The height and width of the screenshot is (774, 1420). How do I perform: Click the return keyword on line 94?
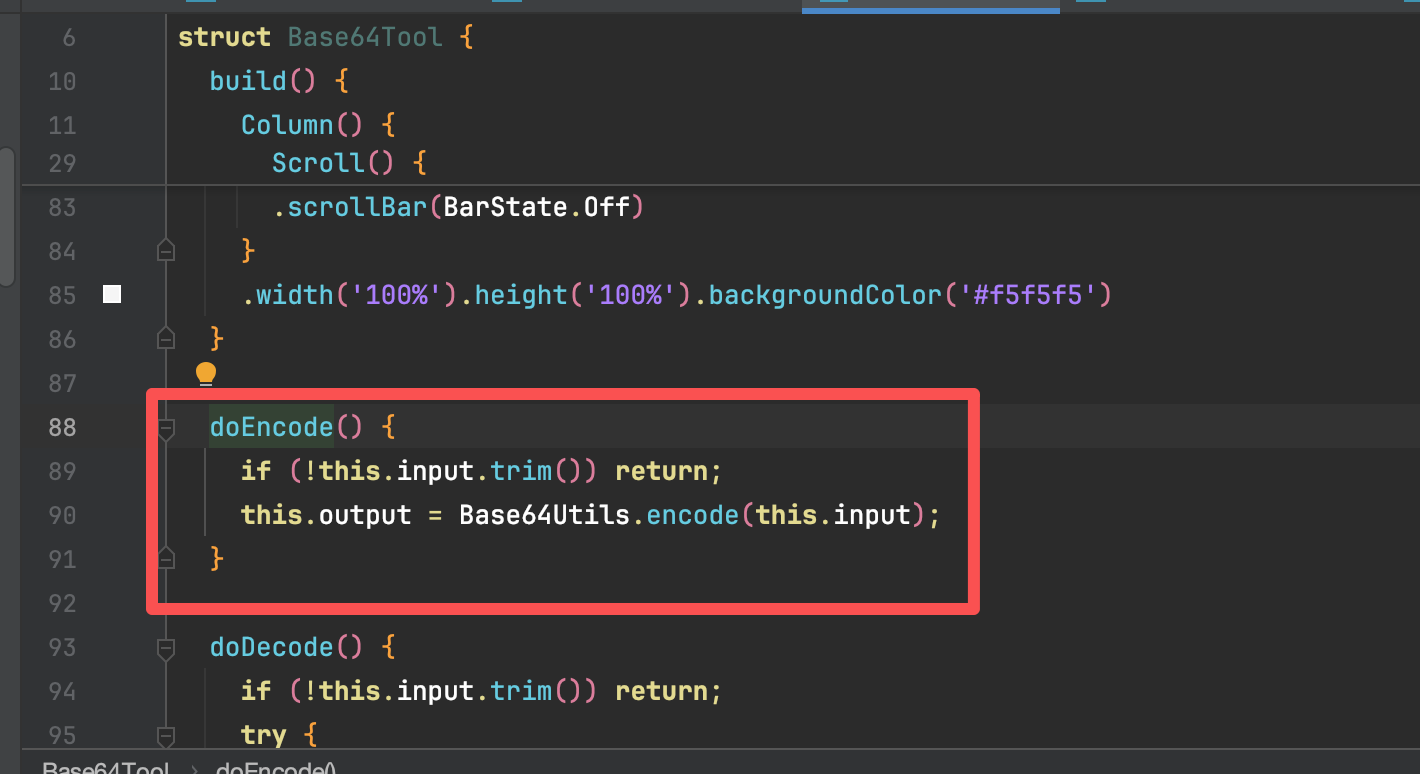(661, 691)
